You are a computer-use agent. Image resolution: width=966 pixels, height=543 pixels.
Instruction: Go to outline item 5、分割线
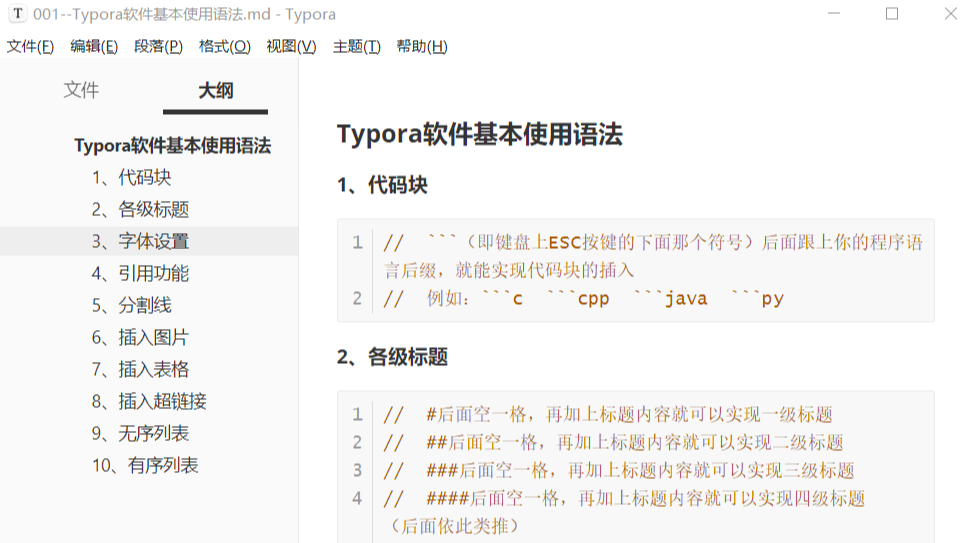pos(131,306)
